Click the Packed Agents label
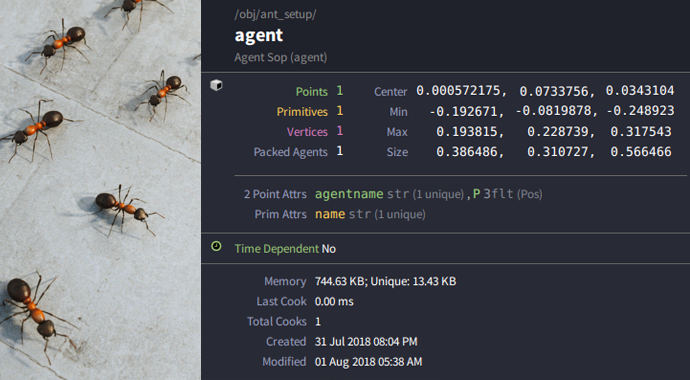The height and width of the screenshot is (380, 690). [290, 152]
